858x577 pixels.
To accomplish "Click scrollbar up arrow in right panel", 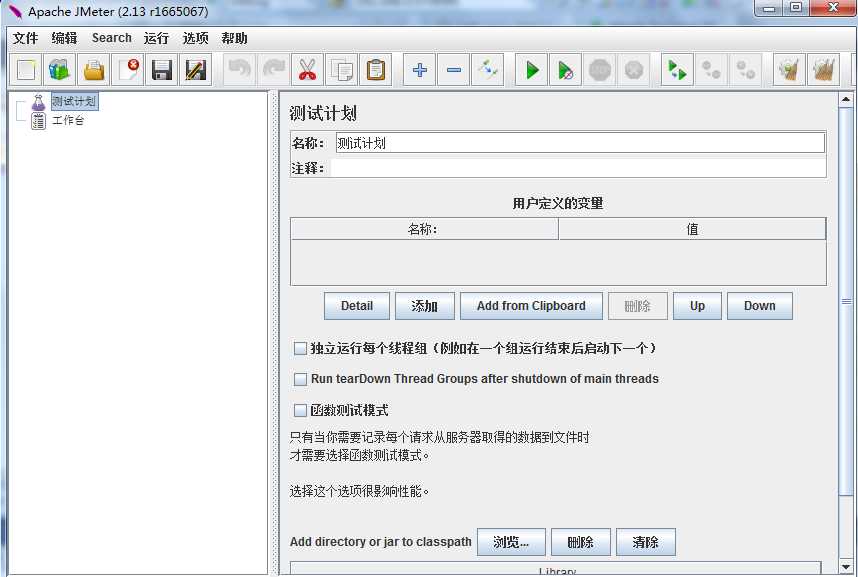I will pyautogui.click(x=846, y=100).
